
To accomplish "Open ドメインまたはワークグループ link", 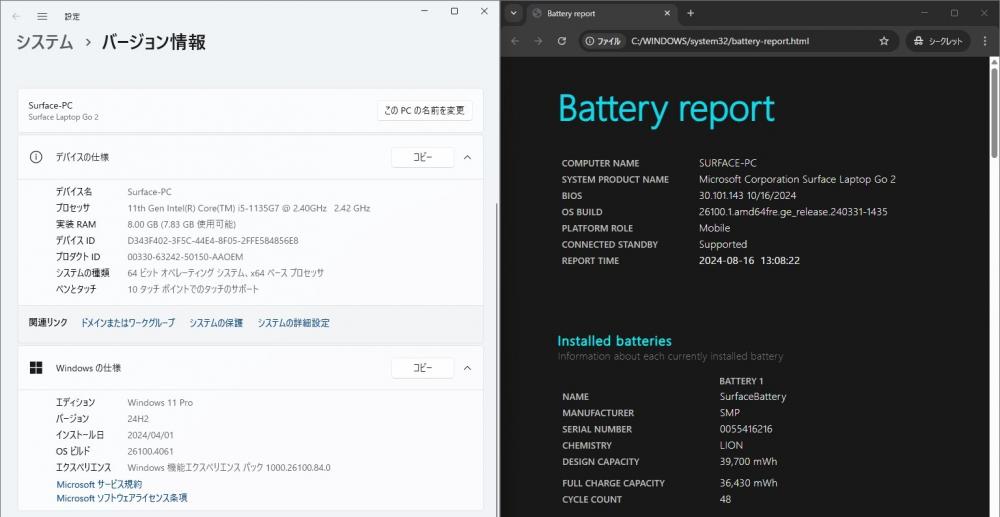I will click(128, 323).
